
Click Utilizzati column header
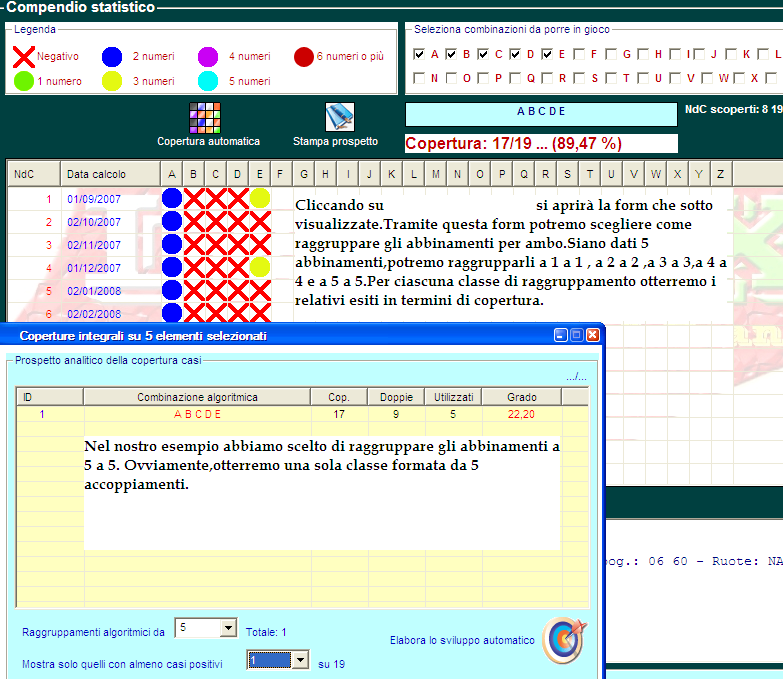[453, 397]
